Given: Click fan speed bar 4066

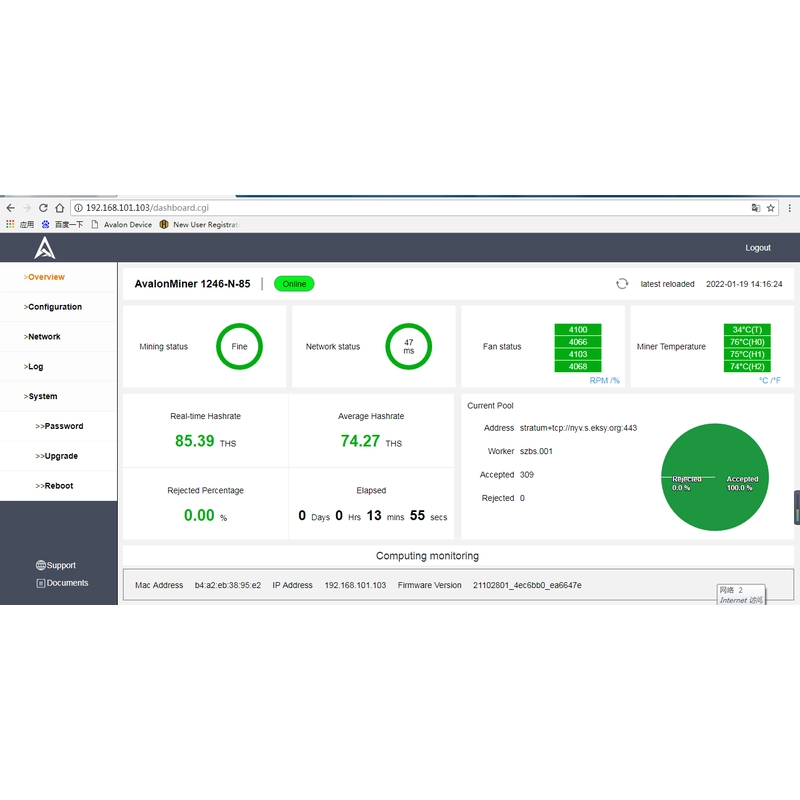Looking at the screenshot, I should [578, 342].
